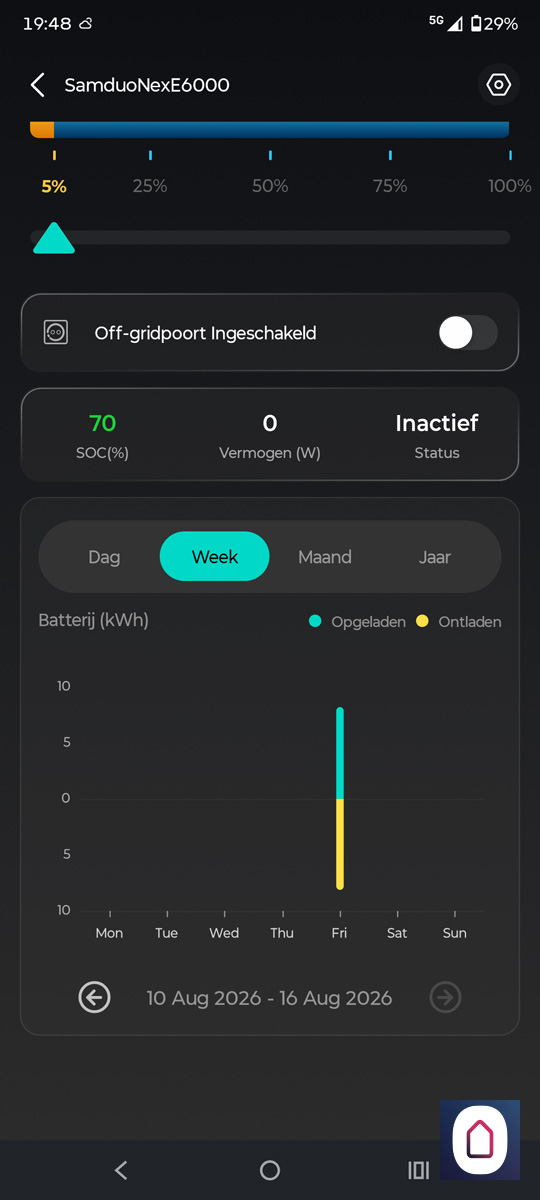This screenshot has width=540, height=1200.
Task: Open device settings hexagon icon
Action: pos(498,85)
